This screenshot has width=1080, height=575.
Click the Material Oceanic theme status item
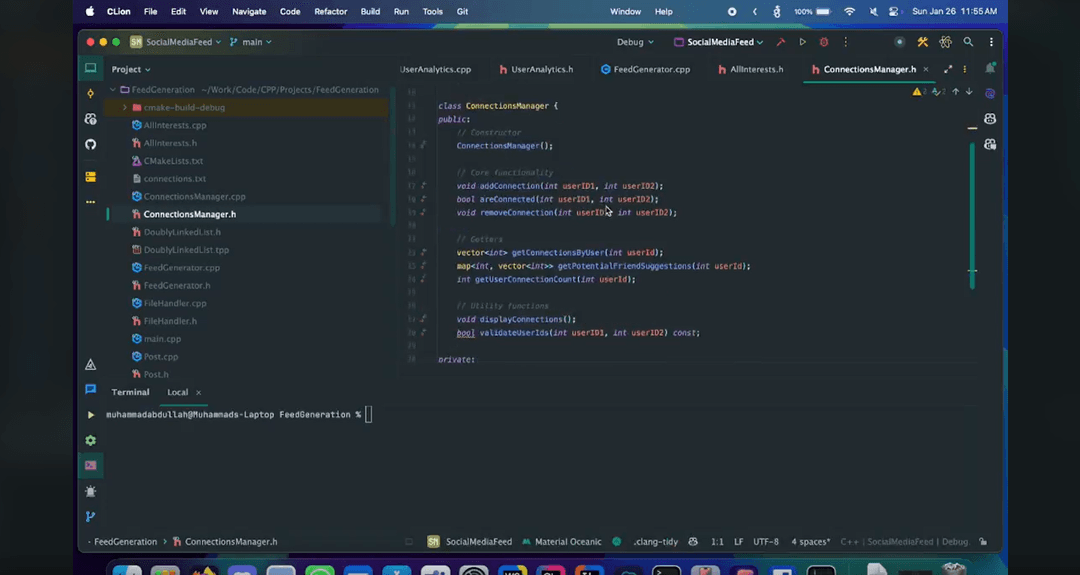(x=561, y=542)
